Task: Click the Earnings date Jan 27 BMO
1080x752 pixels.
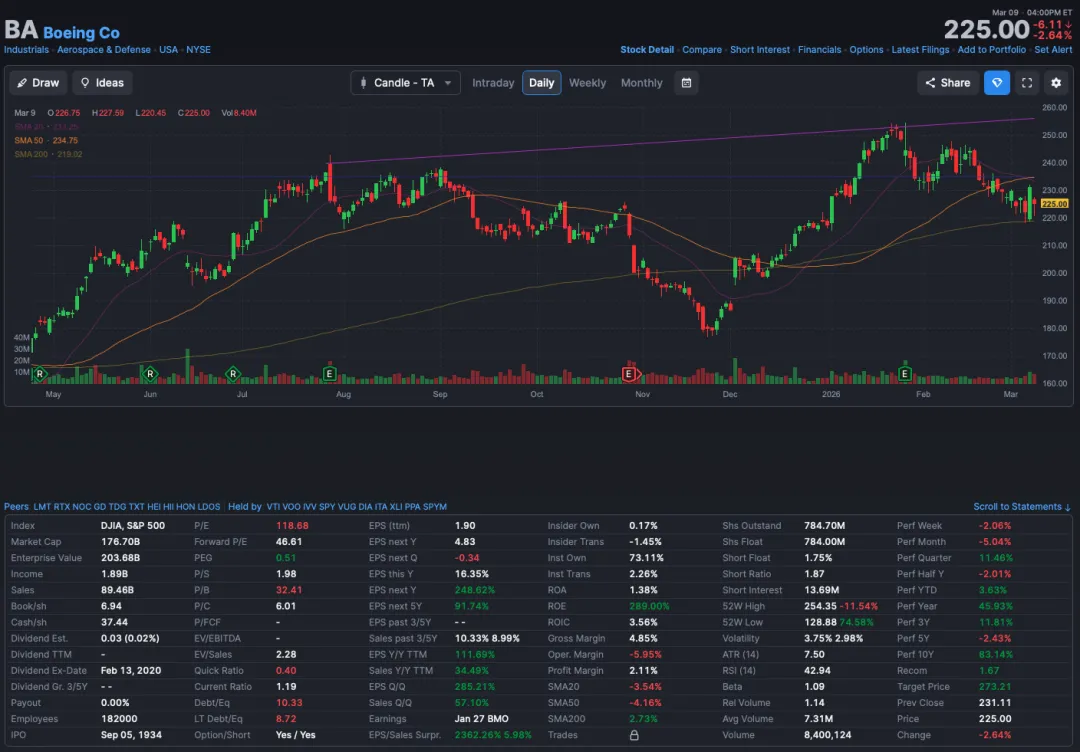Action: pos(481,719)
